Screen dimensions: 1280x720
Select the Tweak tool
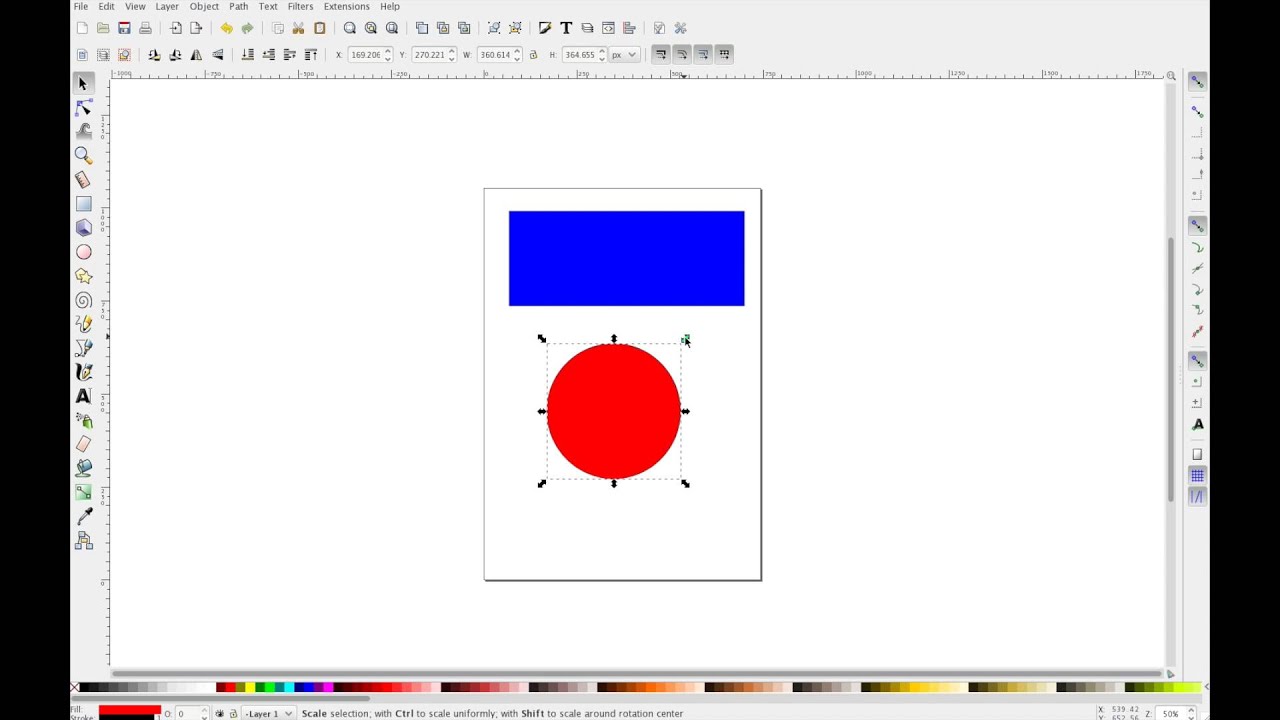click(x=83, y=132)
